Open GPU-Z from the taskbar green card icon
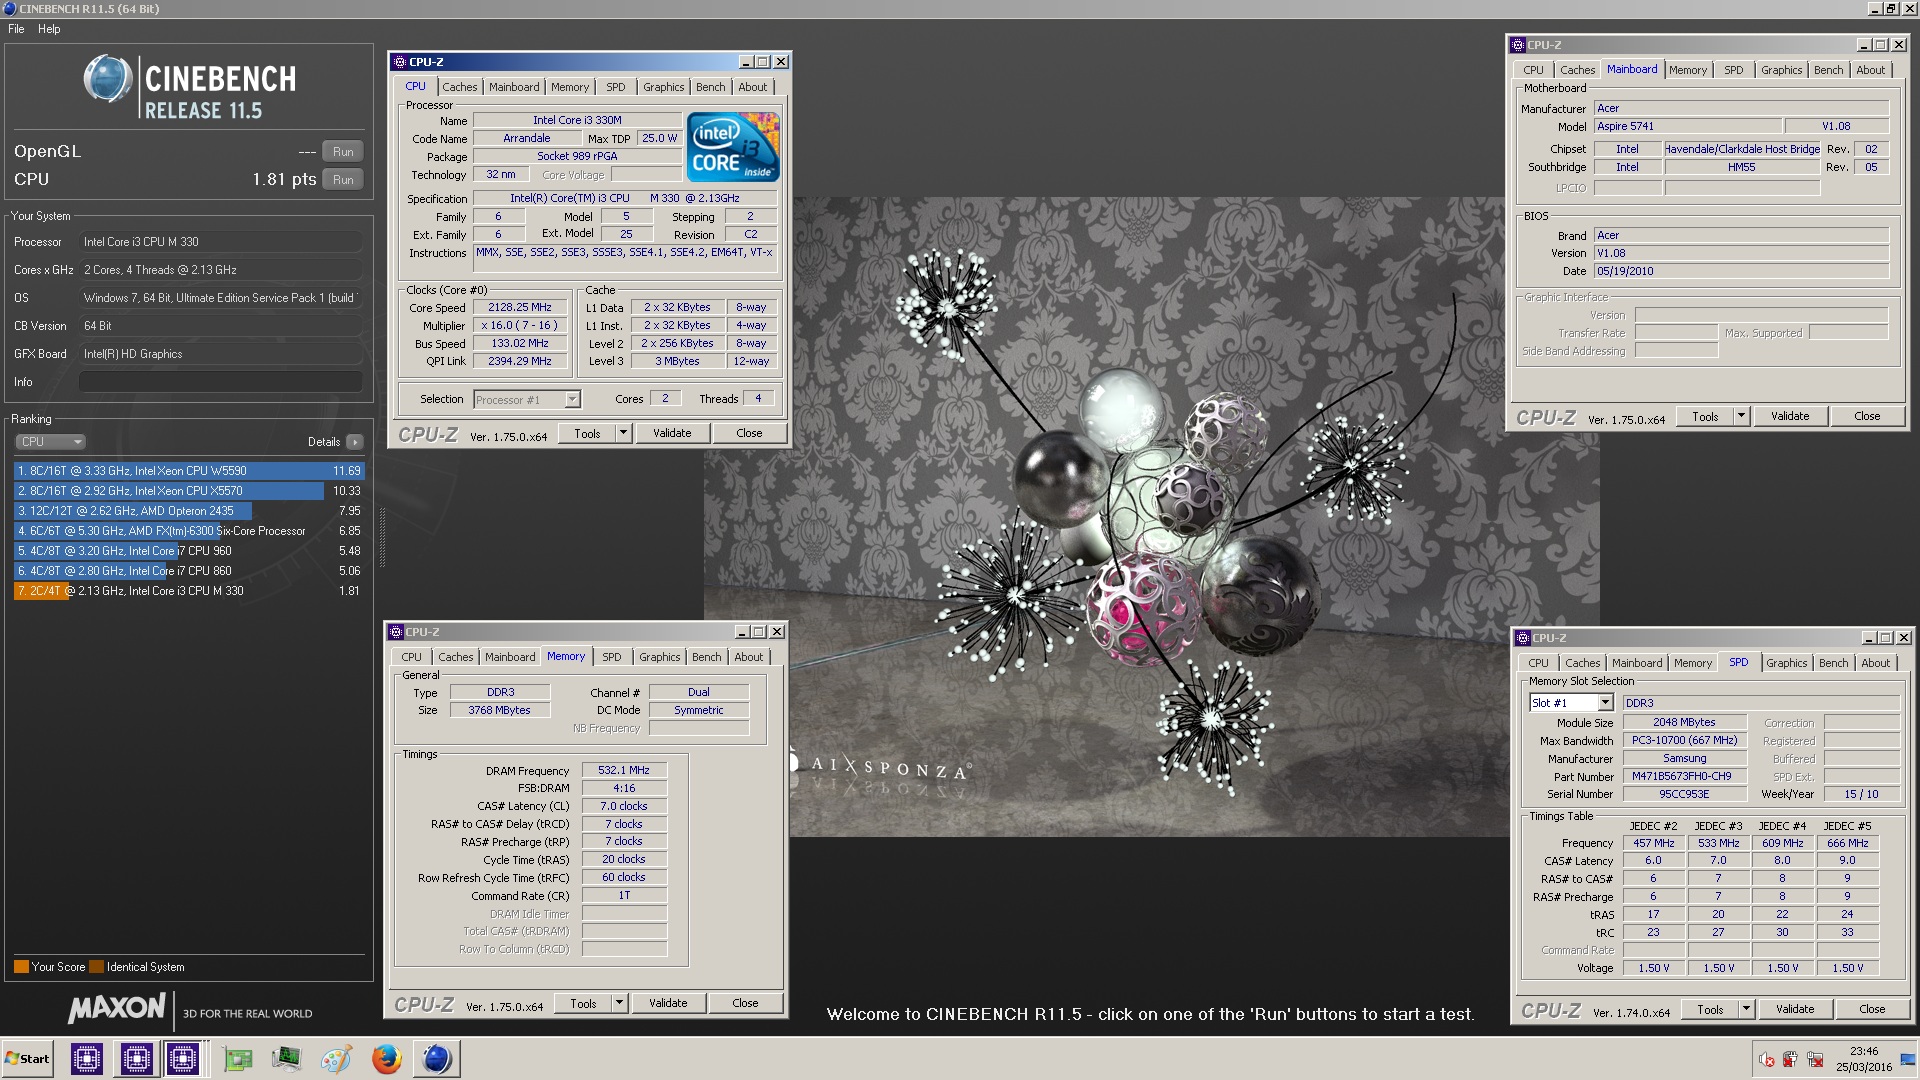 tap(238, 1059)
